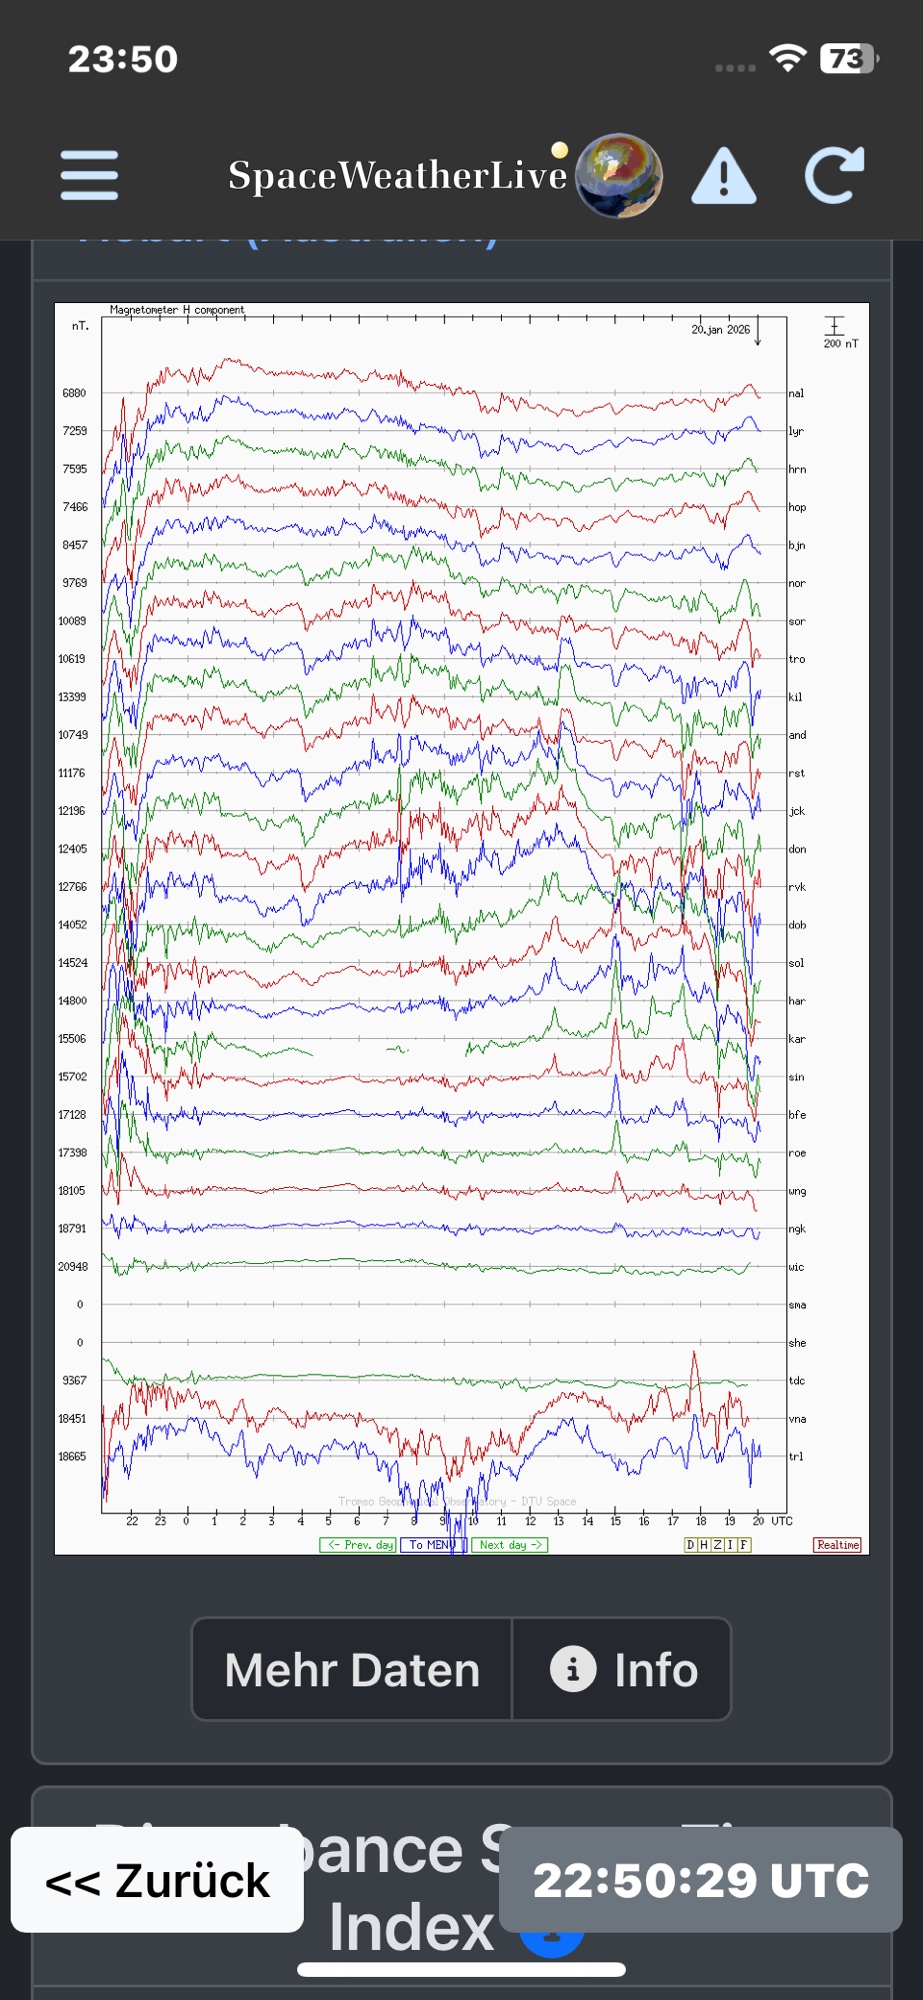This screenshot has width=923, height=2000.
Task: Go to previous day of magnetometer data
Action: tap(359, 1545)
